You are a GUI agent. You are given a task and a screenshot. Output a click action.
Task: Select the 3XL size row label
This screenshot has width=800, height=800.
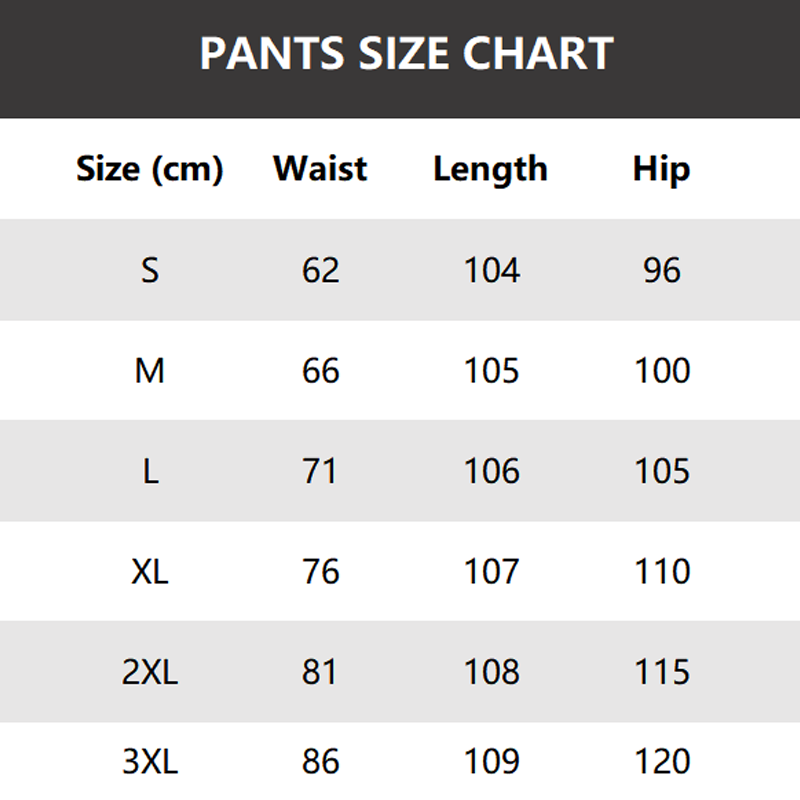[x=149, y=763]
